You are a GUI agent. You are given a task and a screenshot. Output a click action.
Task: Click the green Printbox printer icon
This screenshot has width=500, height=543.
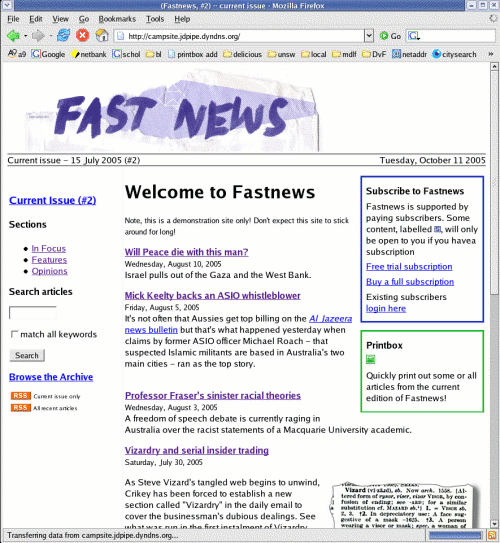click(x=370, y=360)
